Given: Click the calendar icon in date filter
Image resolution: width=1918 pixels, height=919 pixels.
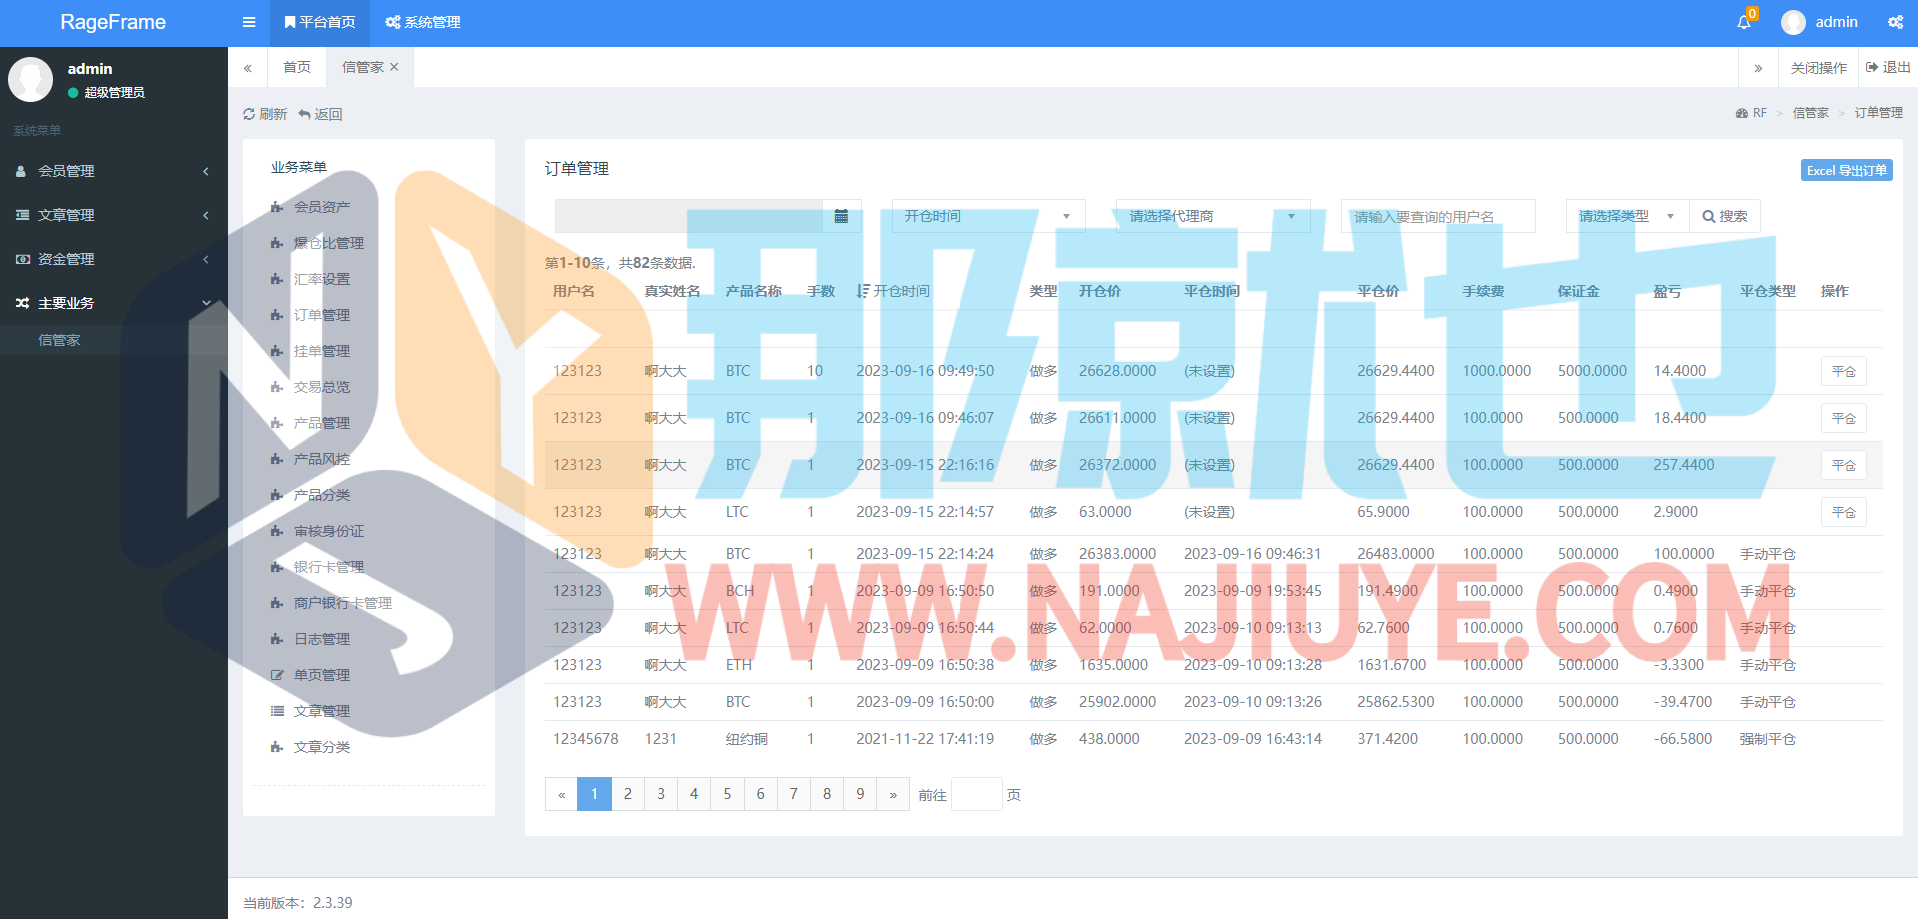Looking at the screenshot, I should click(x=841, y=216).
